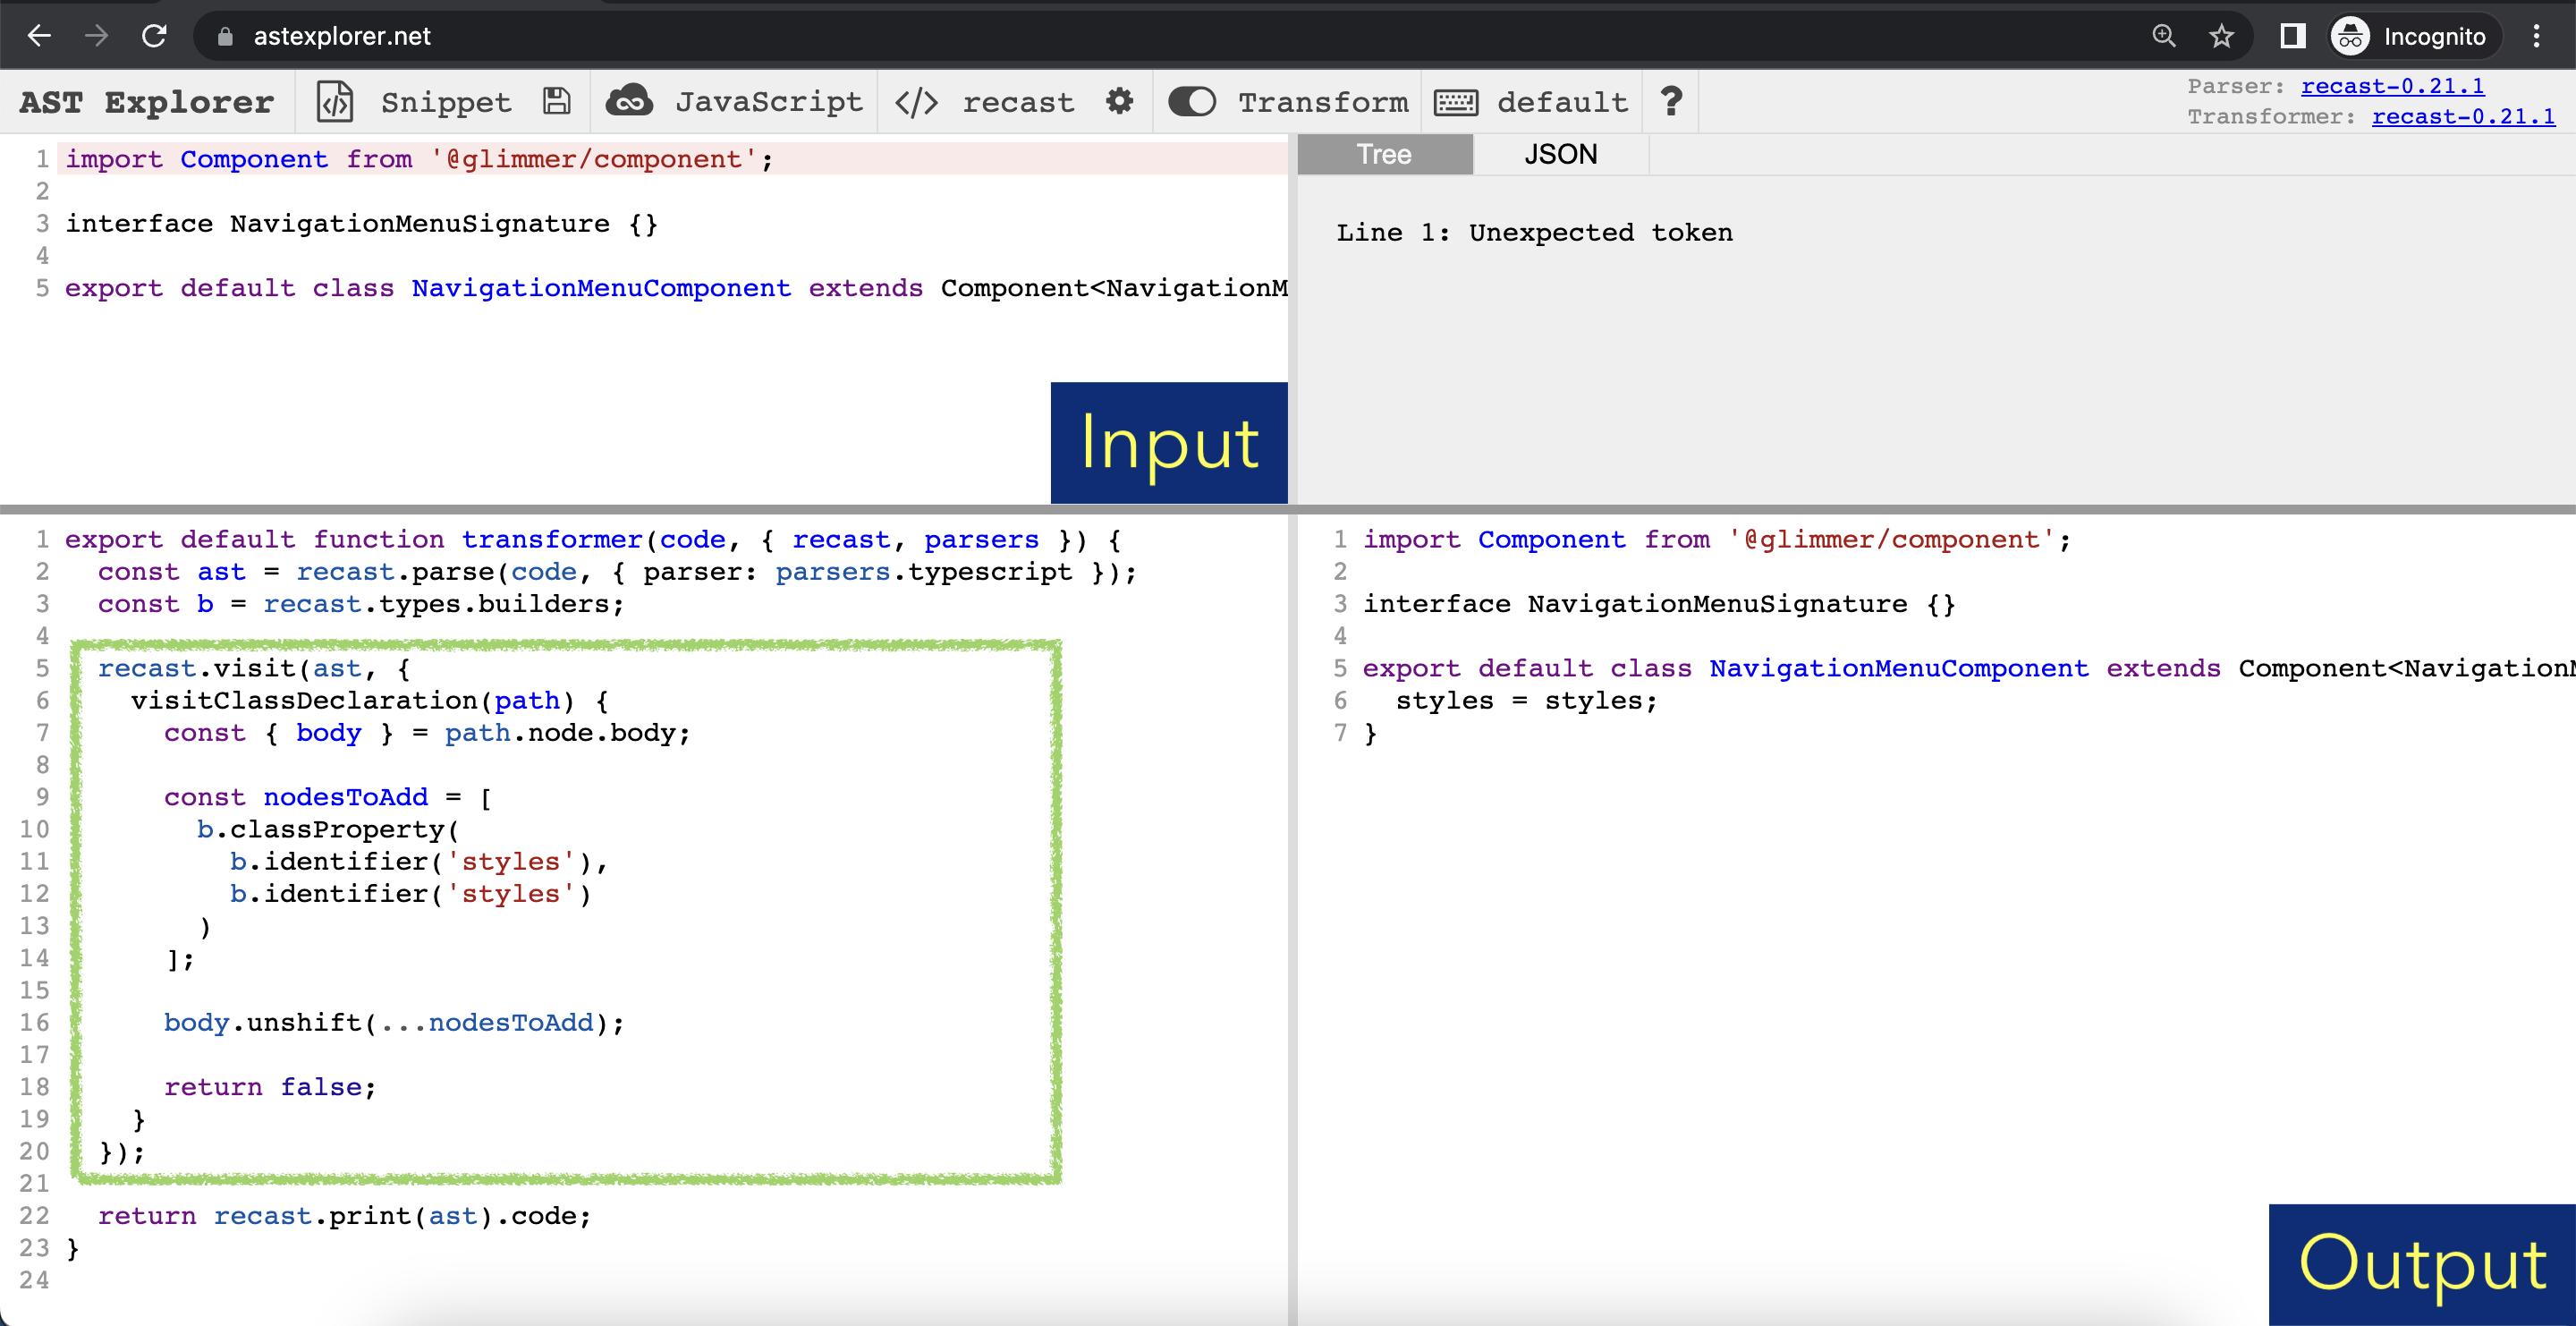
Task: Click the cloud icon beside JavaScript
Action: [x=629, y=102]
